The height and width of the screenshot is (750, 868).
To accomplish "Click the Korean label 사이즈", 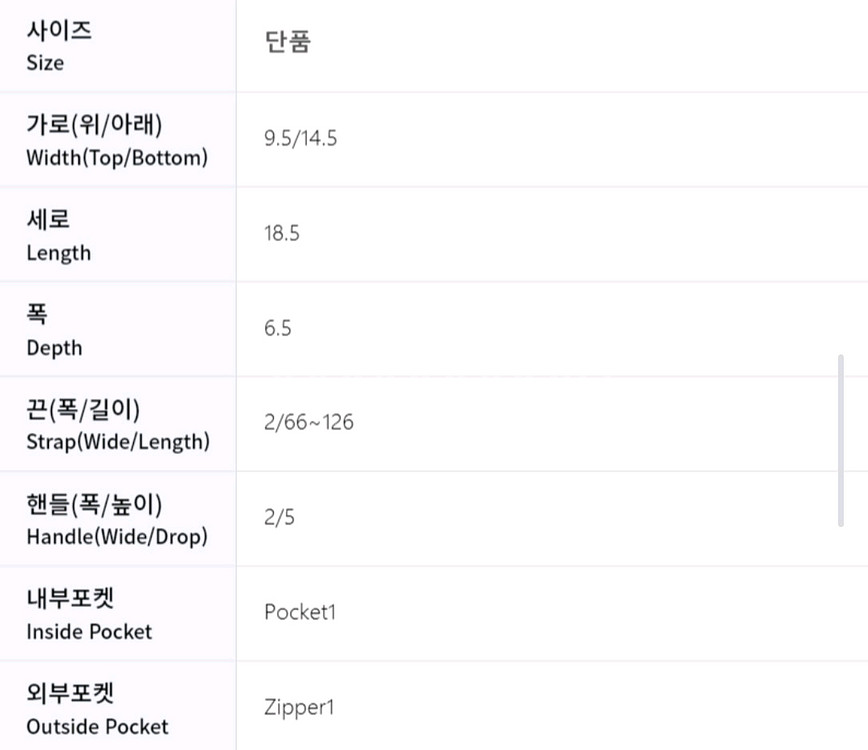I will pyautogui.click(x=59, y=31).
